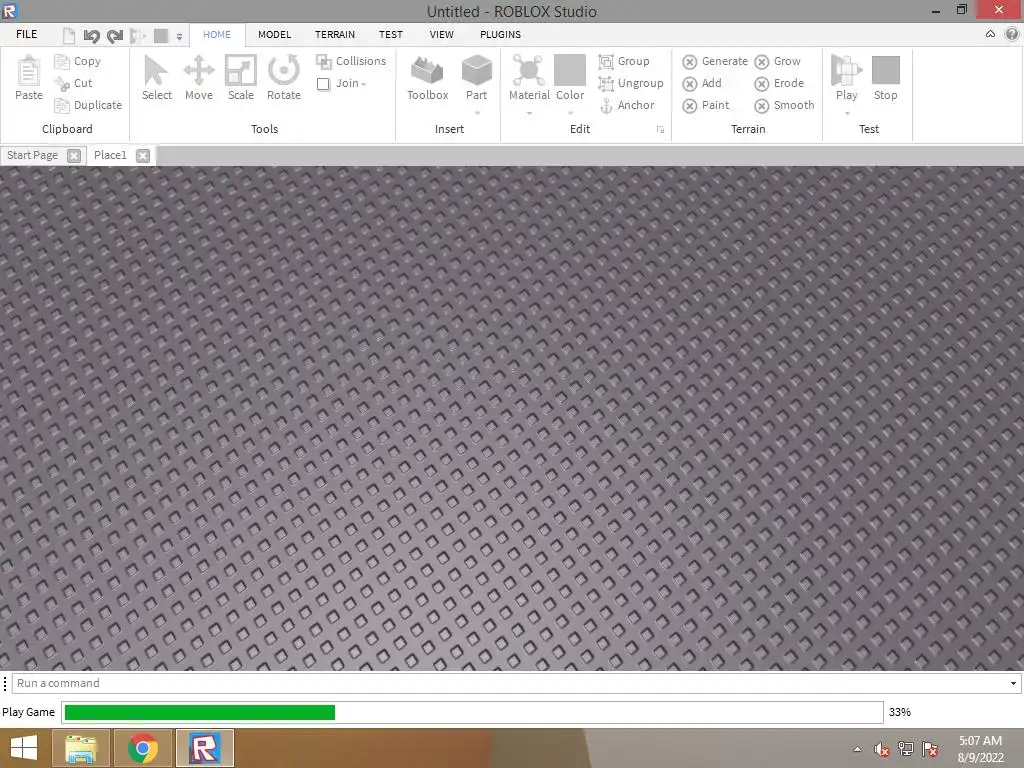The height and width of the screenshot is (768, 1024).
Task: Switch to the TEST ribbon tab
Action: pyautogui.click(x=391, y=35)
